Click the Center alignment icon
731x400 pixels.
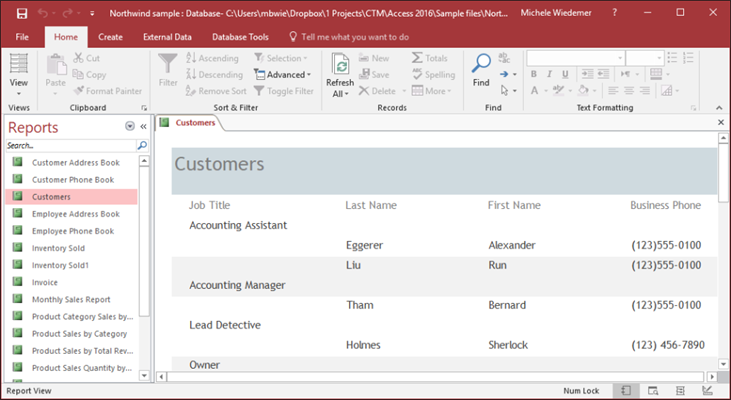(629, 90)
